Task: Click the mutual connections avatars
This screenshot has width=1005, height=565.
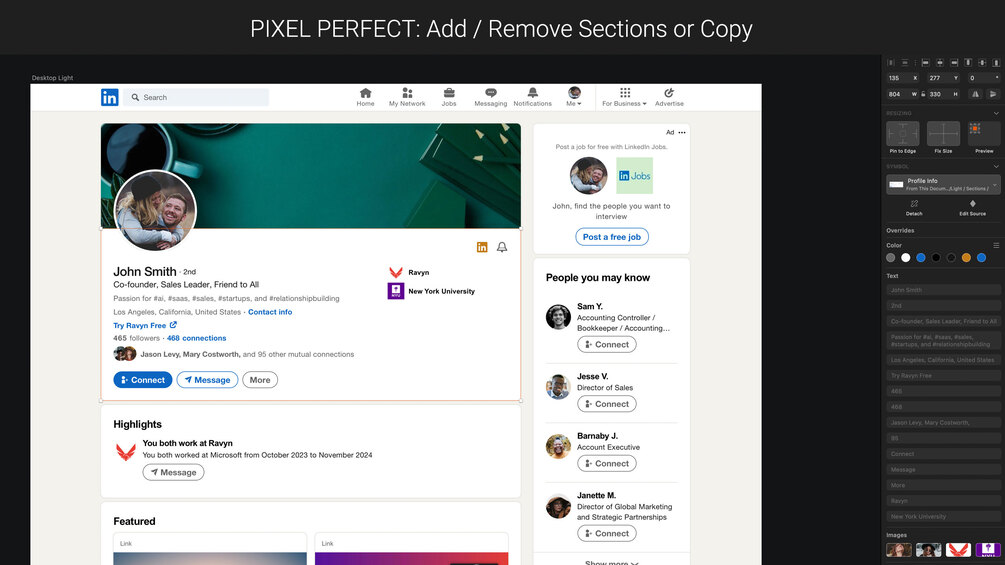Action: point(125,354)
